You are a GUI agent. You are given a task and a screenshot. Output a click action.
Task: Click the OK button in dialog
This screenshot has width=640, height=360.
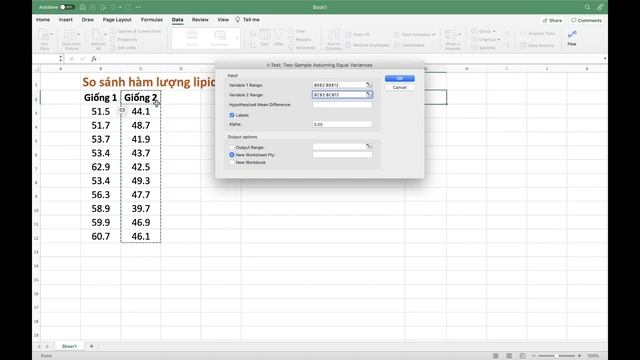pyautogui.click(x=400, y=78)
